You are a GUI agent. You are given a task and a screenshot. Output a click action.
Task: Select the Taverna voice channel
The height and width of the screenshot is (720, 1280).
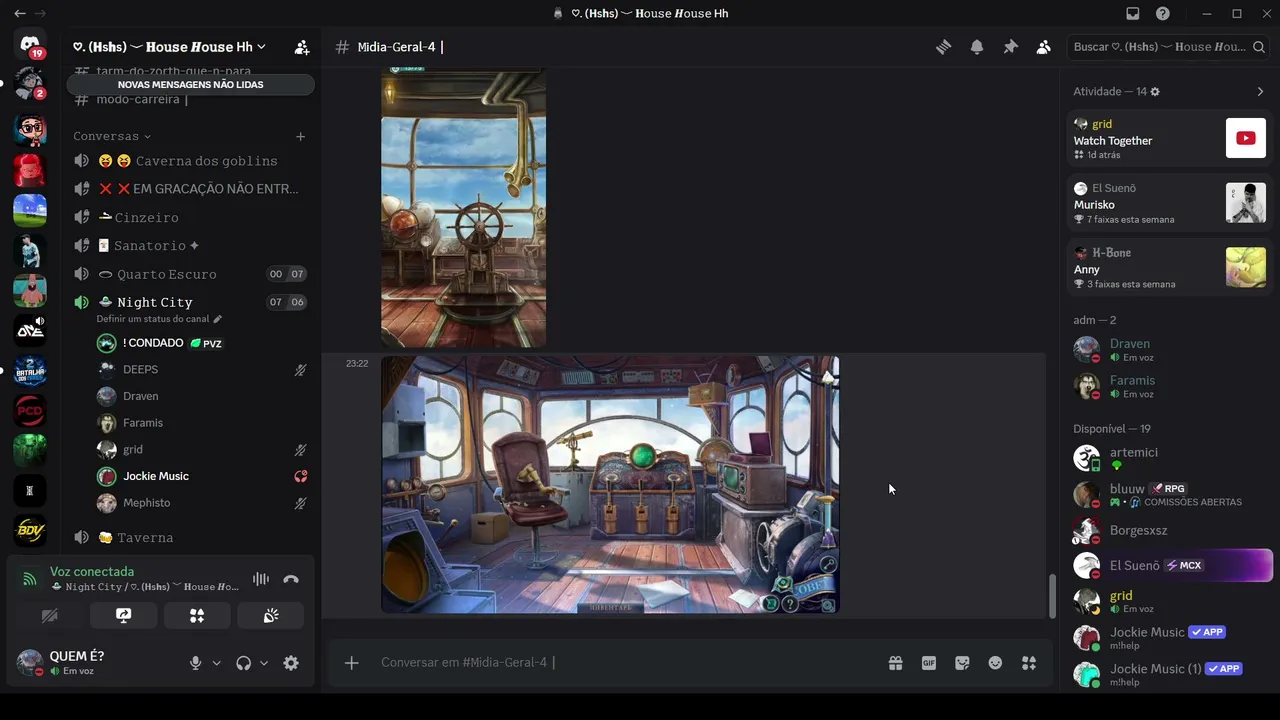[x=190, y=538]
